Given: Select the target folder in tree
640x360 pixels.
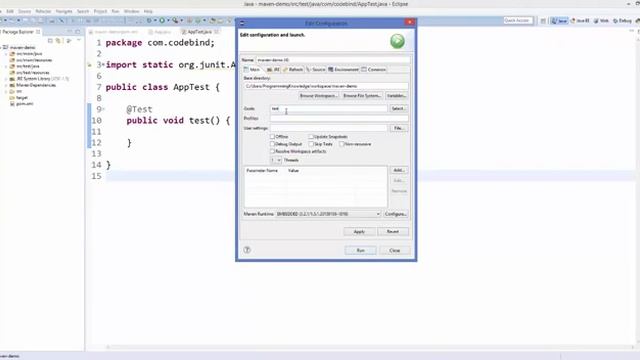Looking at the screenshot, I should pyautogui.click(x=22, y=98).
